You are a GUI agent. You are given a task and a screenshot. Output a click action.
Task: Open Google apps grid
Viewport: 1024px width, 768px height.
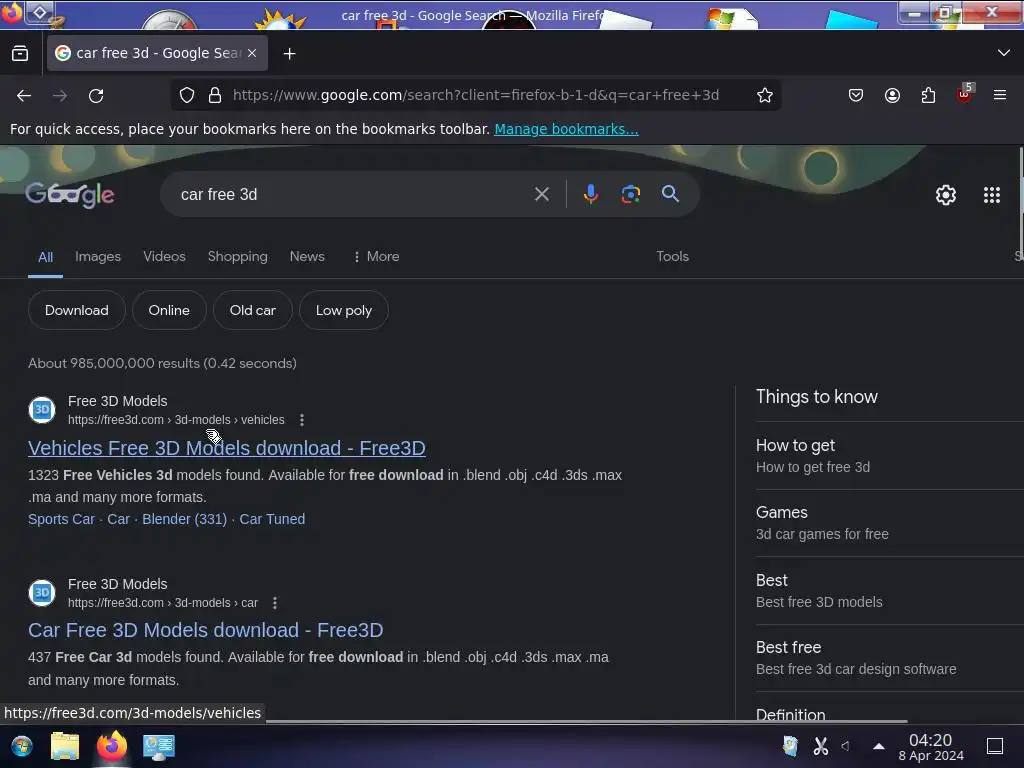(x=992, y=195)
